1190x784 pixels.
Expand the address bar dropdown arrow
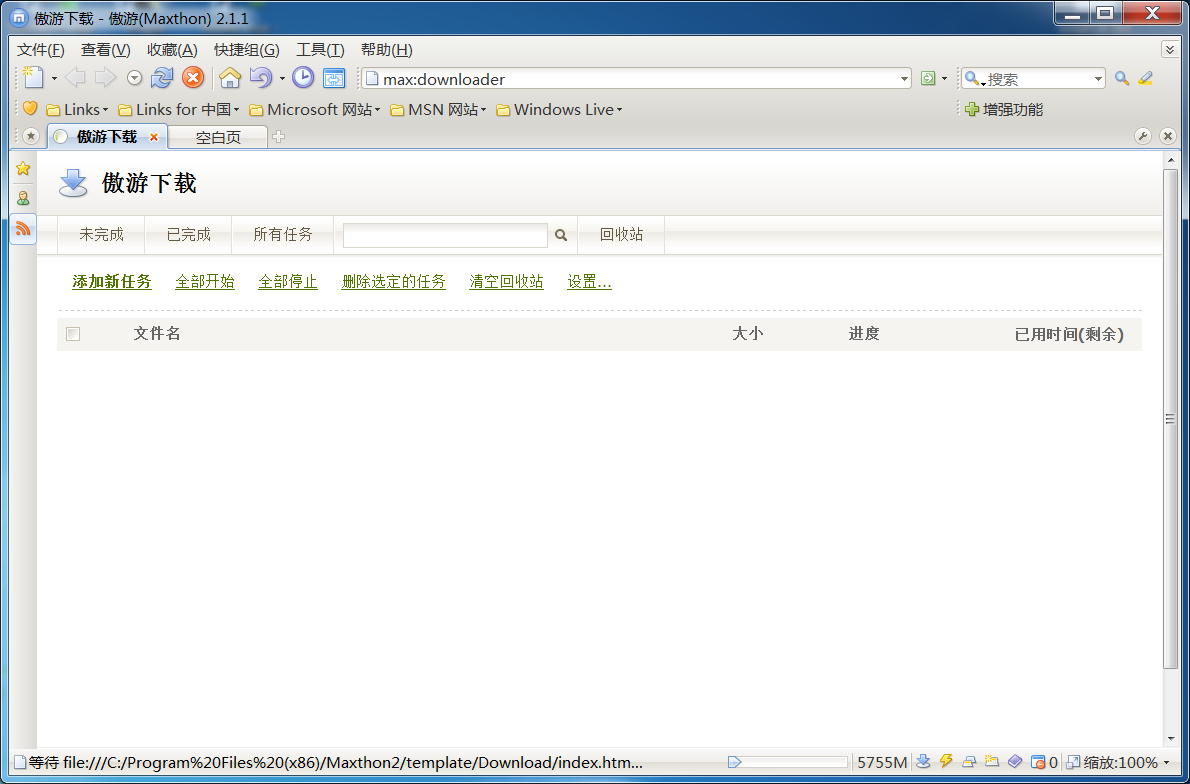[904, 79]
